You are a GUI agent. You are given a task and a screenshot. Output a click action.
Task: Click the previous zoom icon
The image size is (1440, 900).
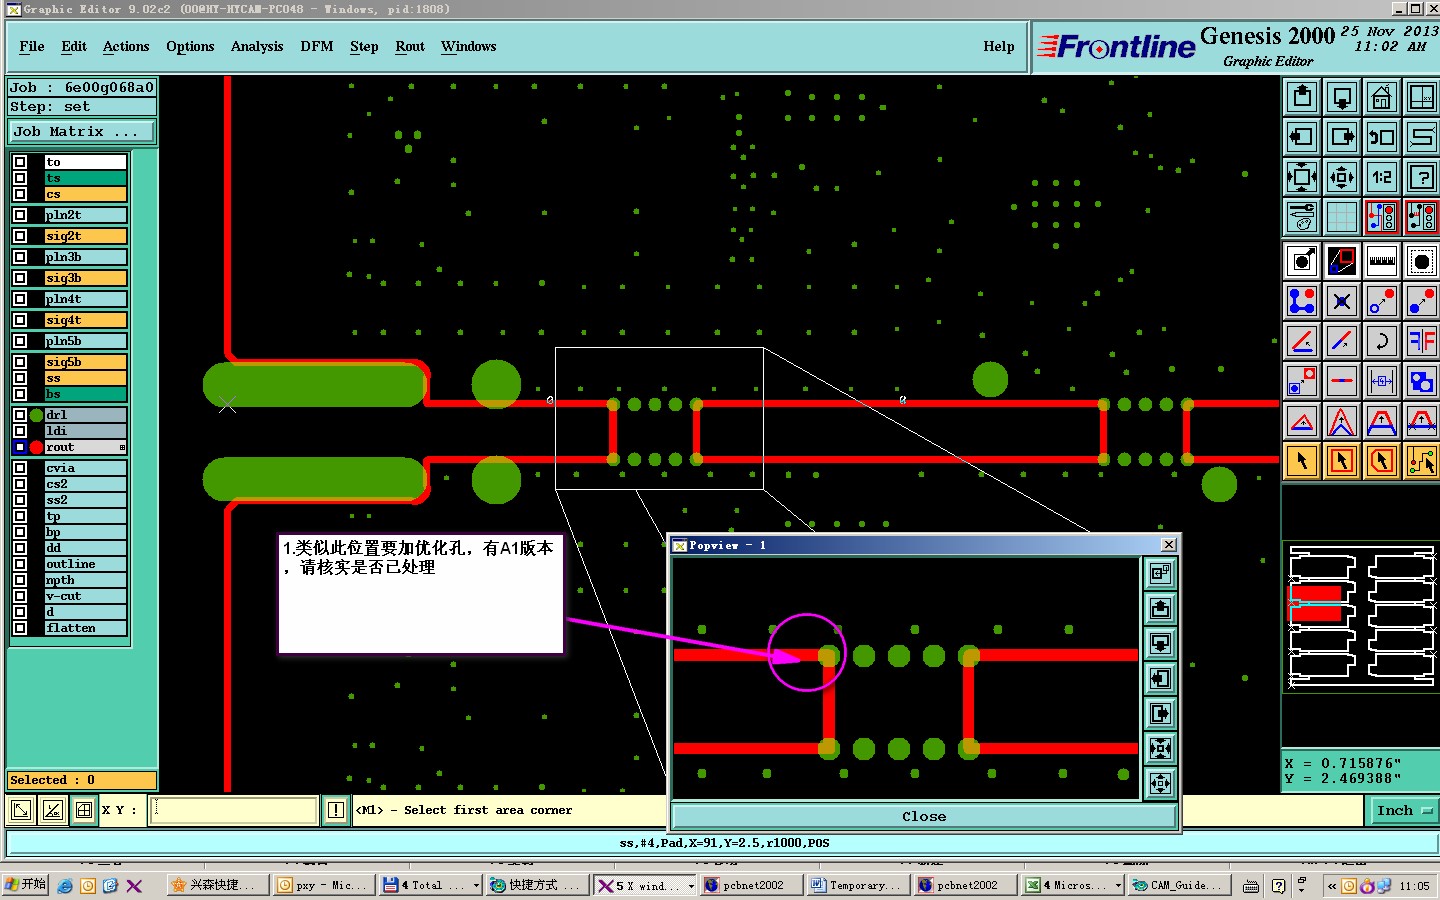[x=1381, y=137]
